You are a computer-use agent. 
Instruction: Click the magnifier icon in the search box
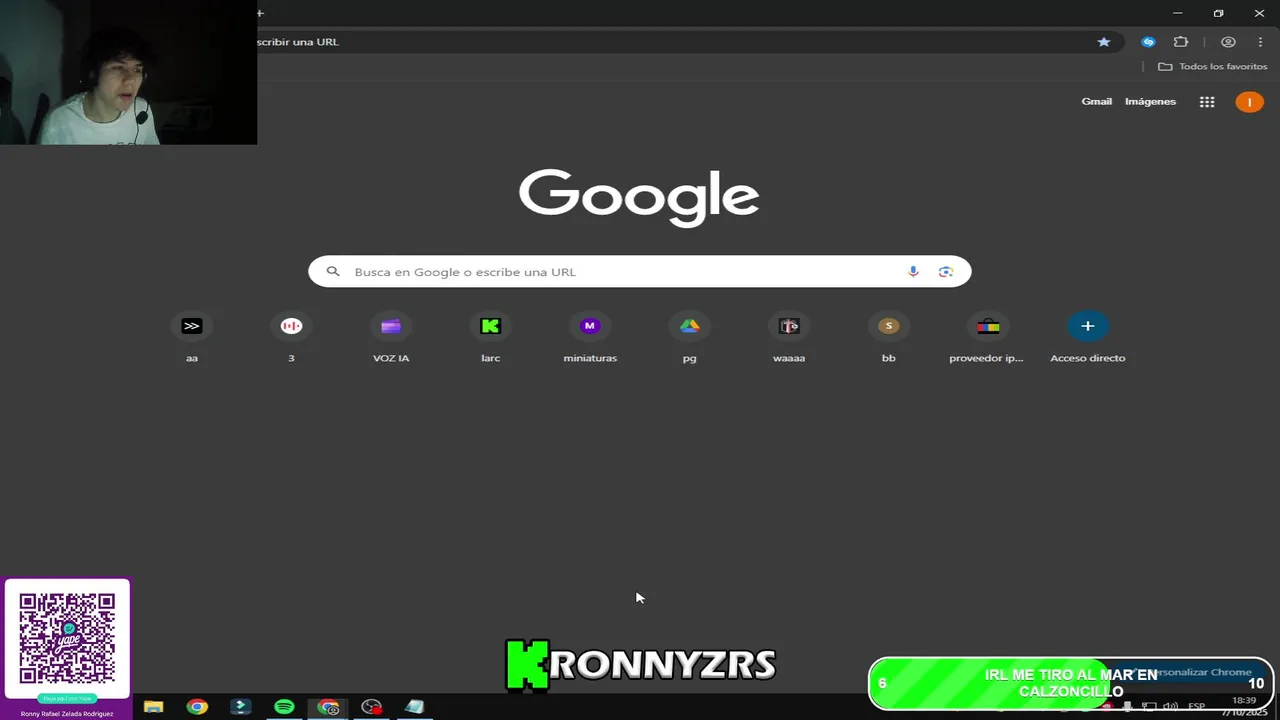click(333, 272)
